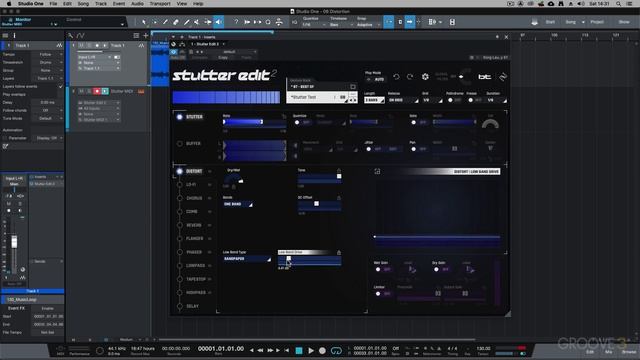The image size is (640, 360).
Task: Click the Stop button in the transport
Action: click(x=299, y=350)
